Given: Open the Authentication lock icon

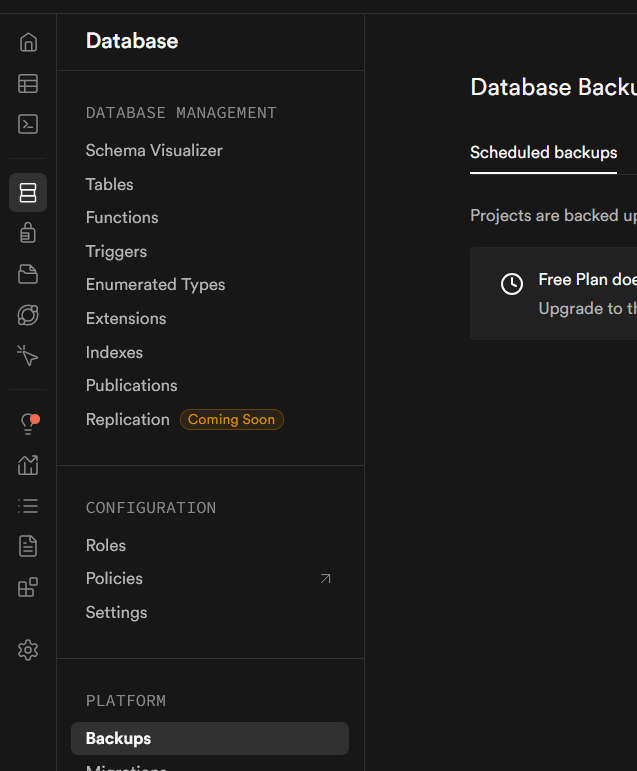Looking at the screenshot, I should [x=28, y=233].
